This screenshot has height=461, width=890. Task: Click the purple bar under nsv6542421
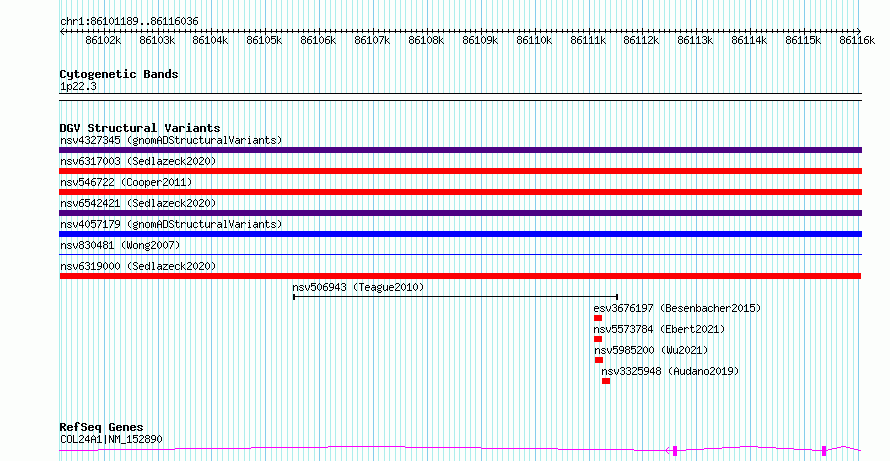tap(460, 213)
